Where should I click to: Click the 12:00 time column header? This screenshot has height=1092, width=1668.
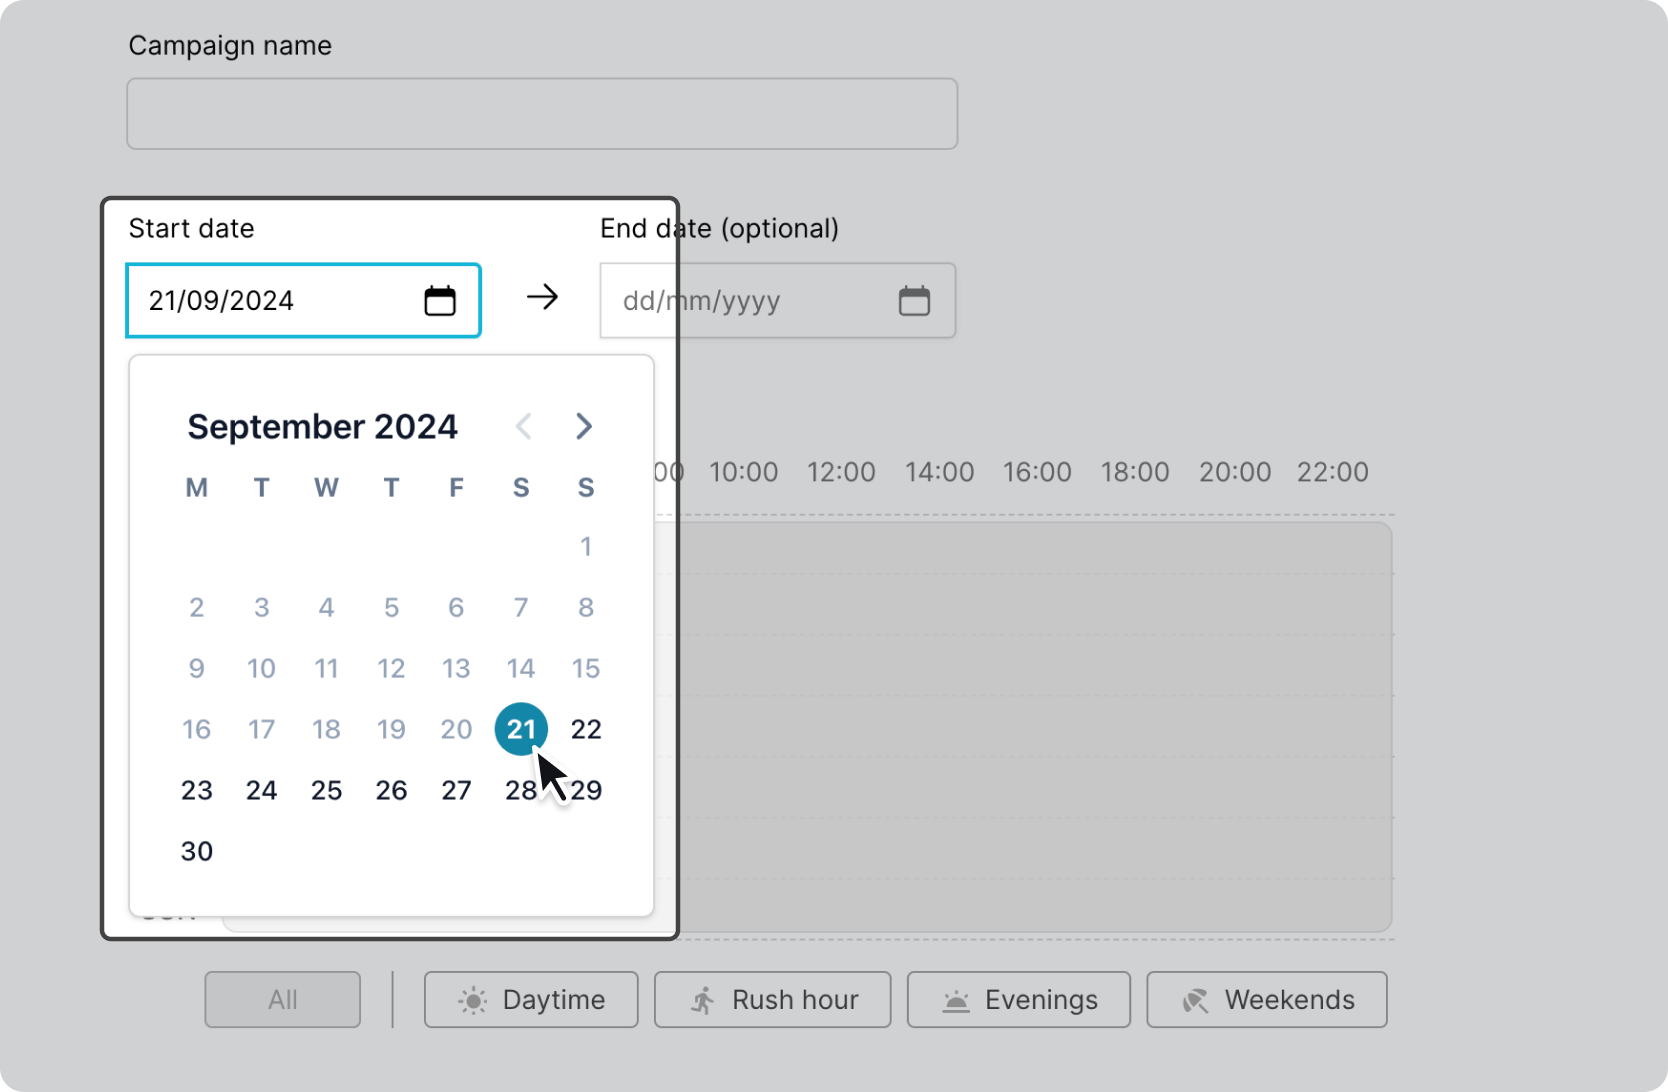pos(841,472)
